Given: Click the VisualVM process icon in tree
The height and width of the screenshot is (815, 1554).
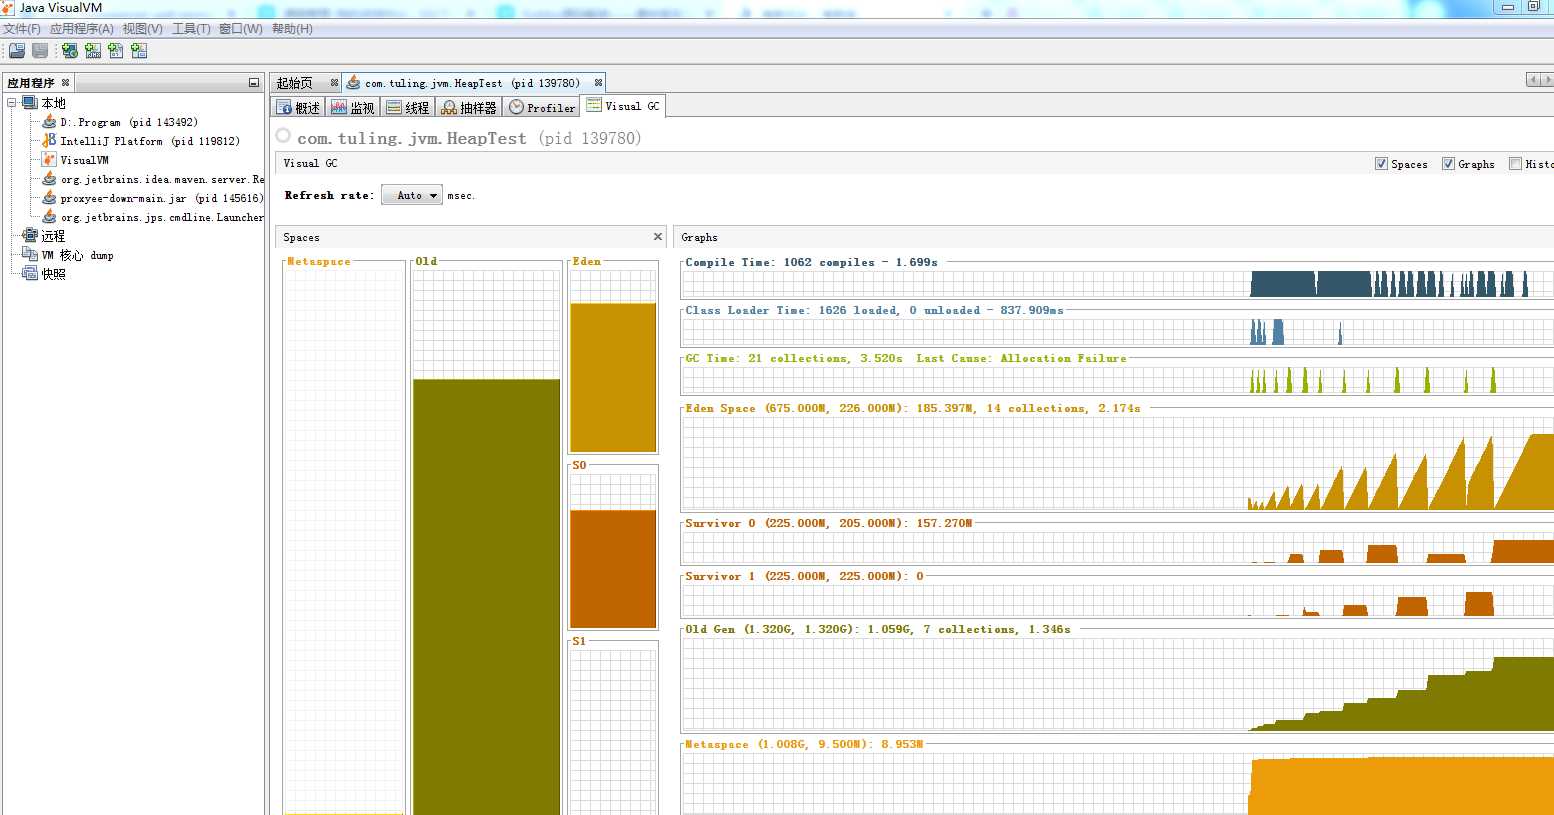Looking at the screenshot, I should coord(49,160).
